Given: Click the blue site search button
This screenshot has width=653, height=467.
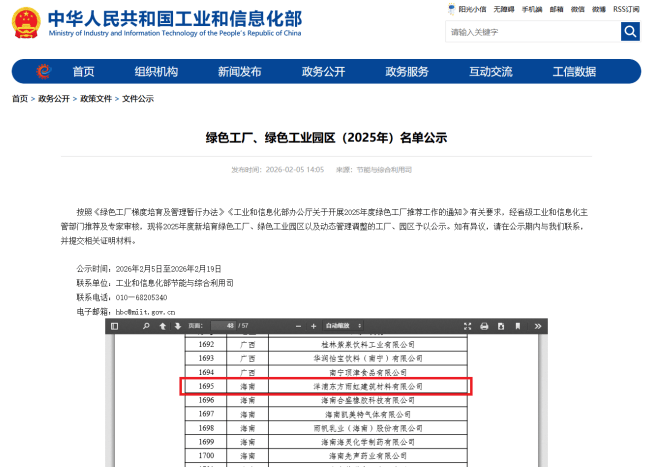Looking at the screenshot, I should 630,32.
